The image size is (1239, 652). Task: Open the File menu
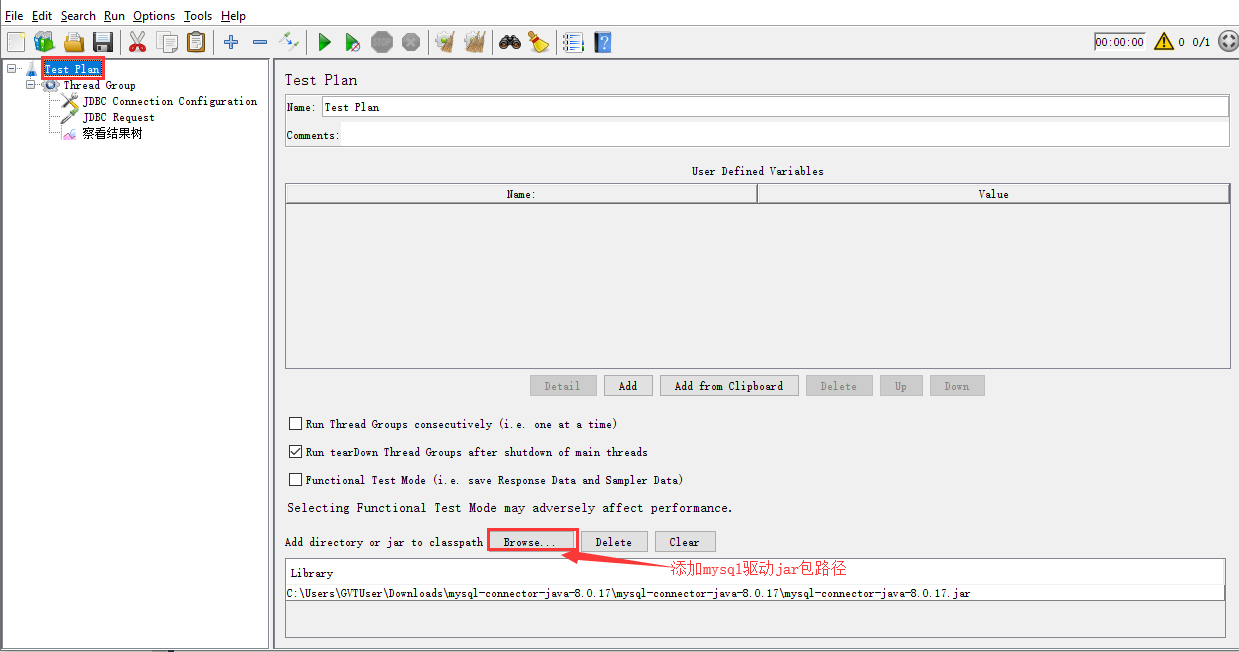coord(14,16)
